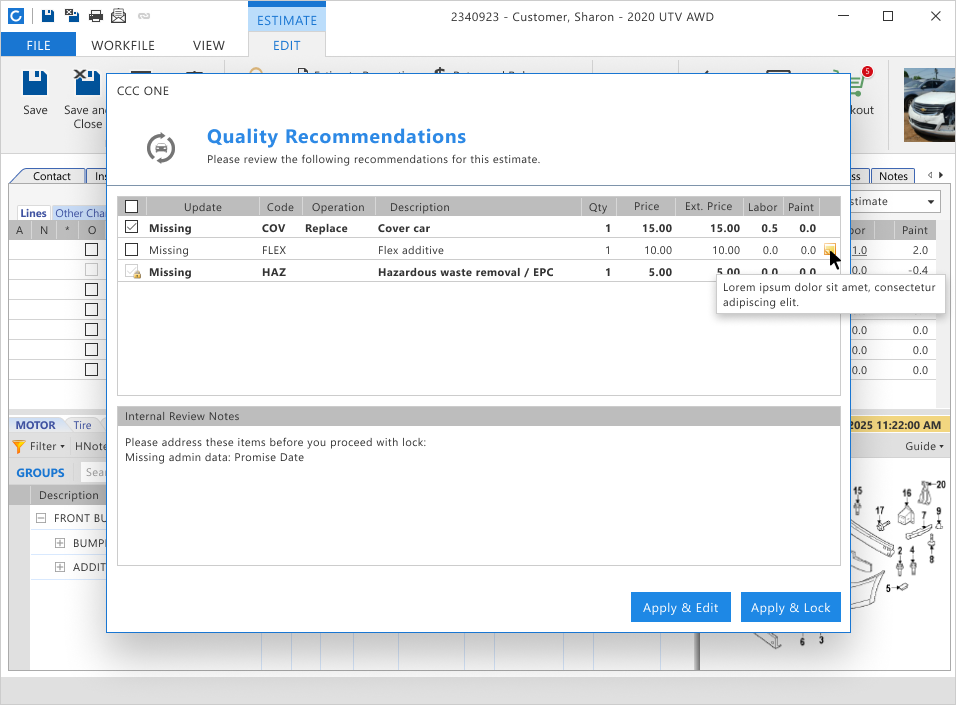Click the small save-and-close icon in the title bar

point(71,16)
